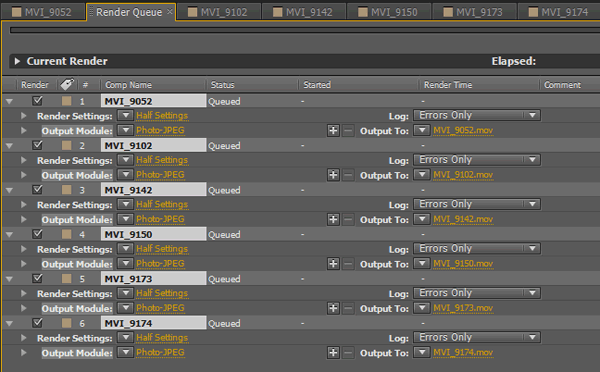The image size is (600, 372).
Task: Expand Render Settings details for MVI_9102
Action: (x=24, y=160)
